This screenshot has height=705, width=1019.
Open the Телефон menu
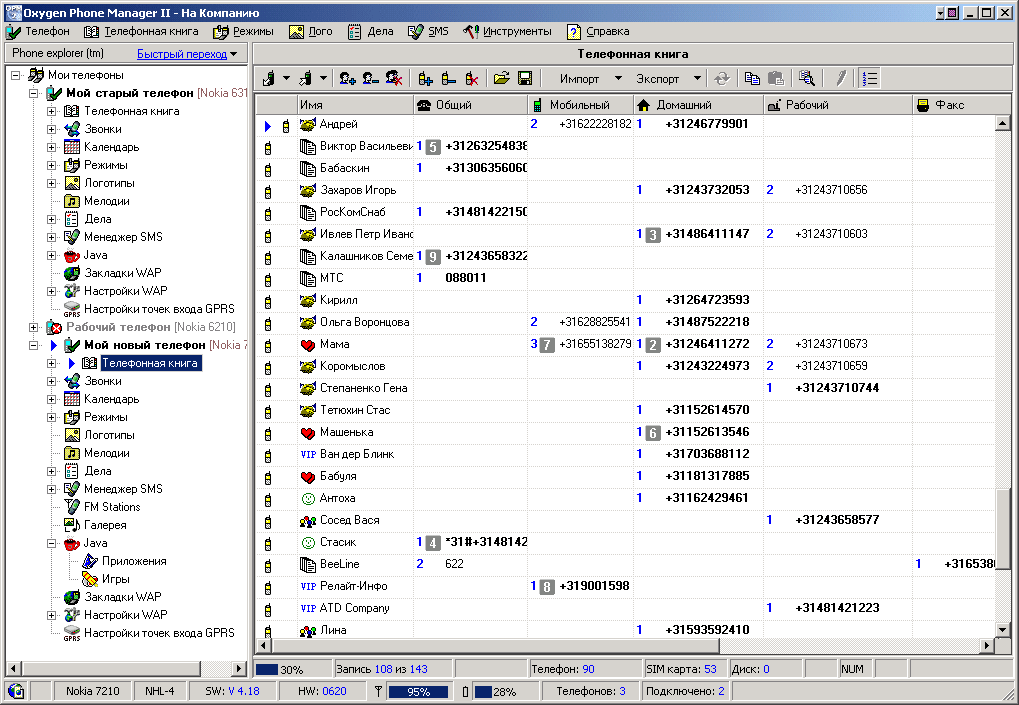38,31
